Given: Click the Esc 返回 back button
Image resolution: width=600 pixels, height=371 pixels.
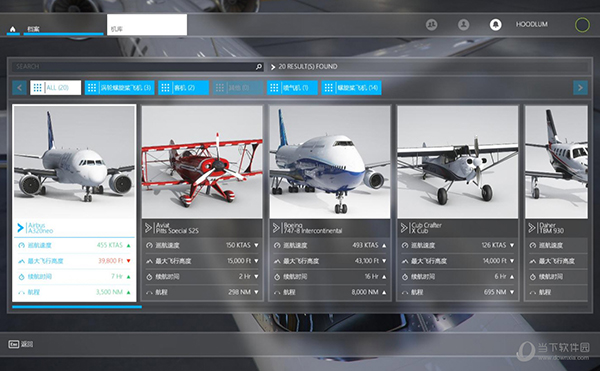Looking at the screenshot, I should 21,344.
